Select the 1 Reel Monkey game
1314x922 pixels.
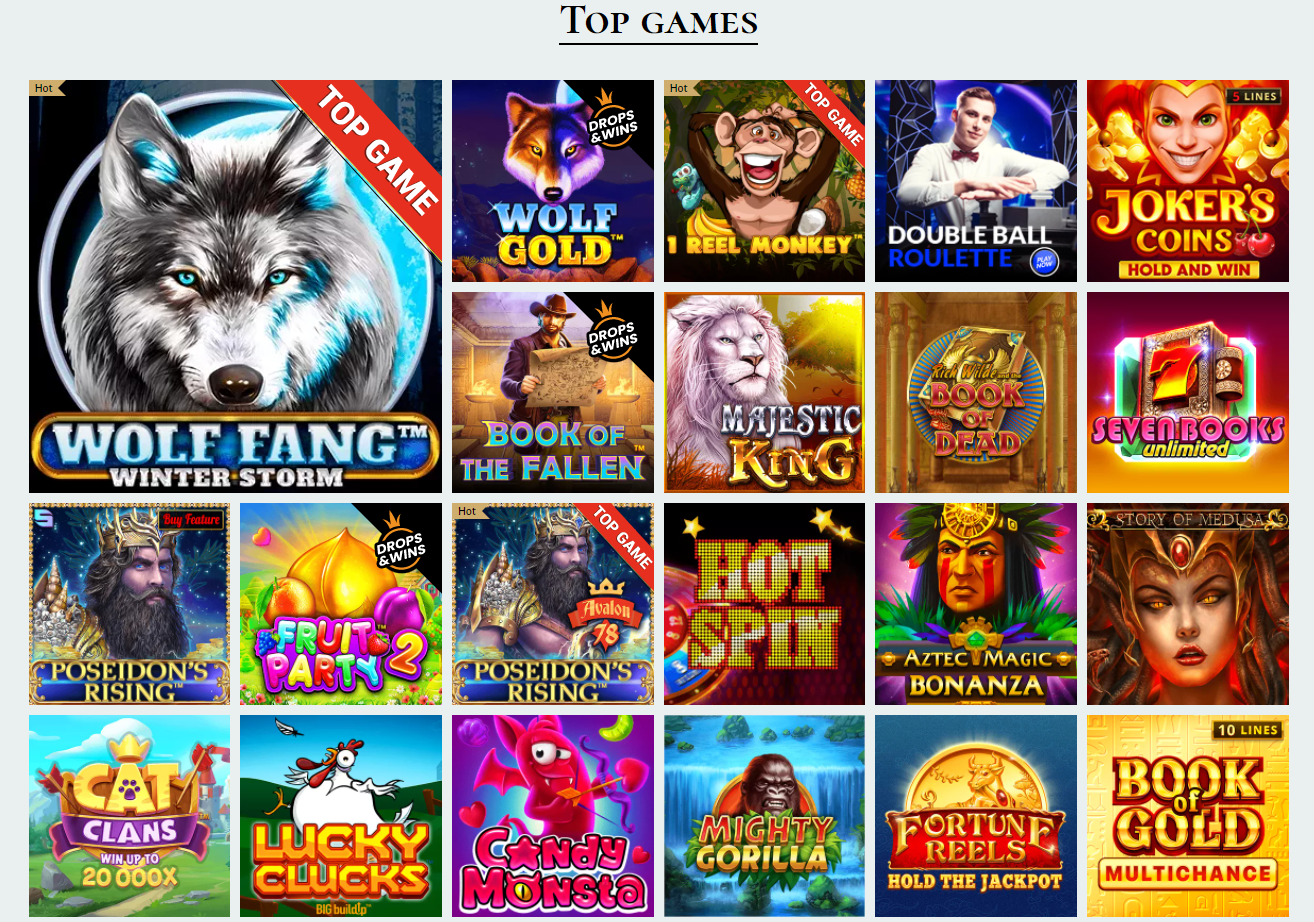[764, 181]
